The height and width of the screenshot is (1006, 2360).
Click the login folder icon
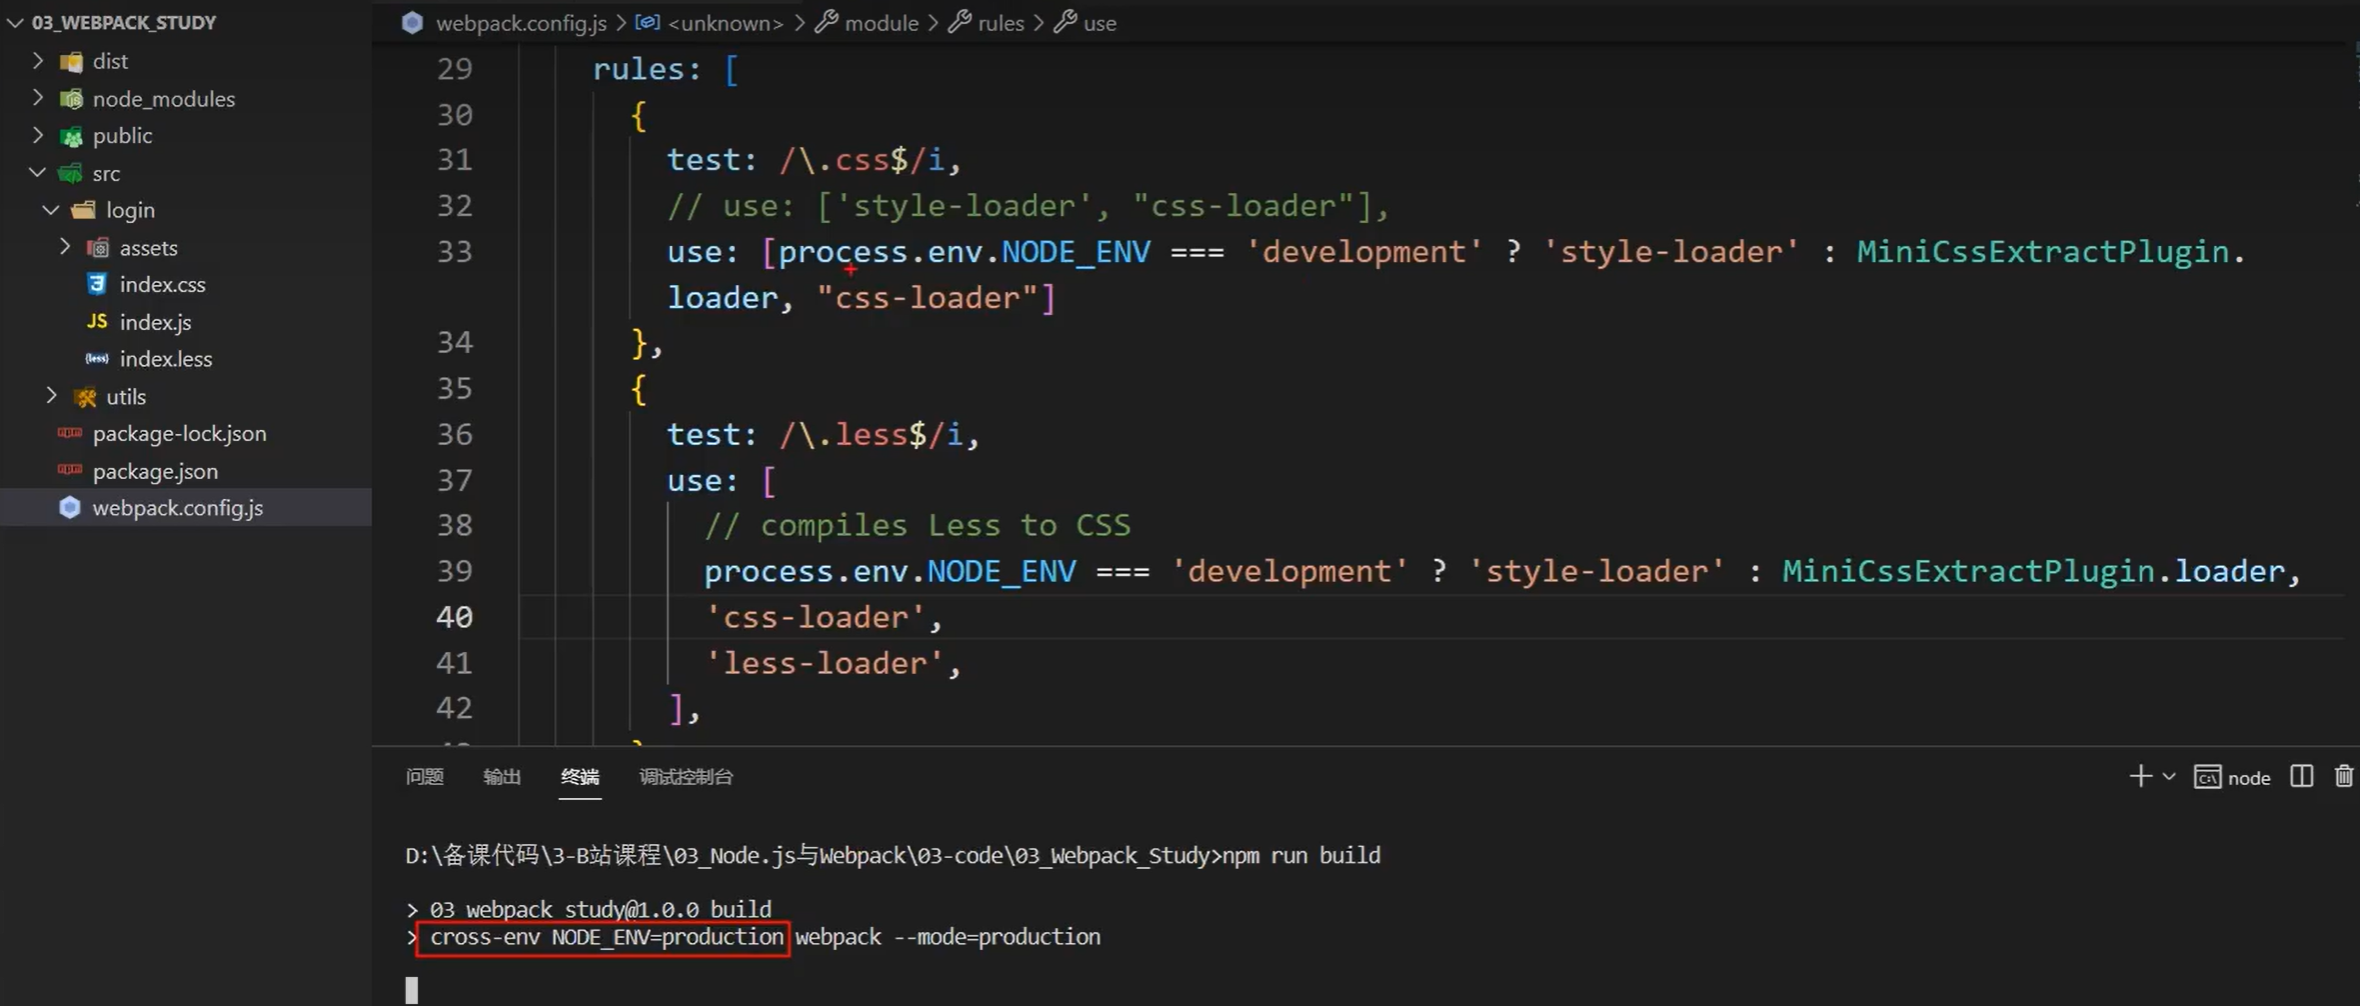(x=84, y=210)
